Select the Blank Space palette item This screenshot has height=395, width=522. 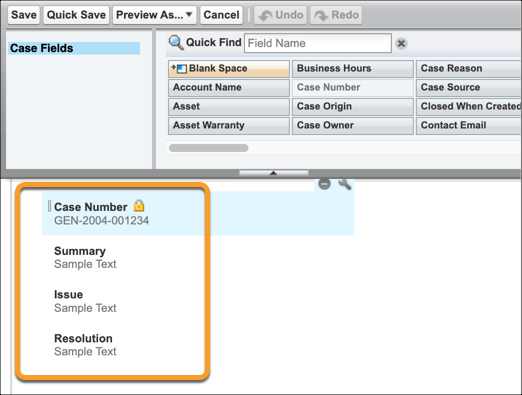pos(229,69)
